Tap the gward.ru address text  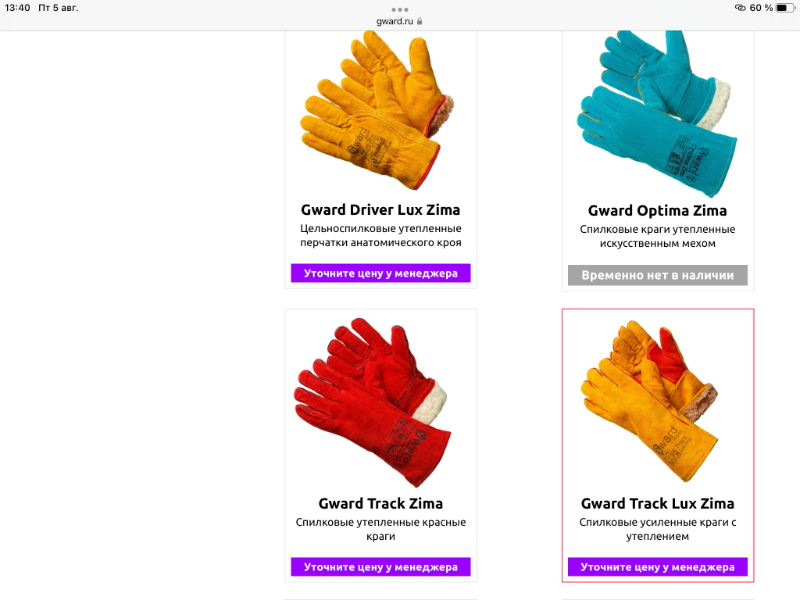click(394, 21)
